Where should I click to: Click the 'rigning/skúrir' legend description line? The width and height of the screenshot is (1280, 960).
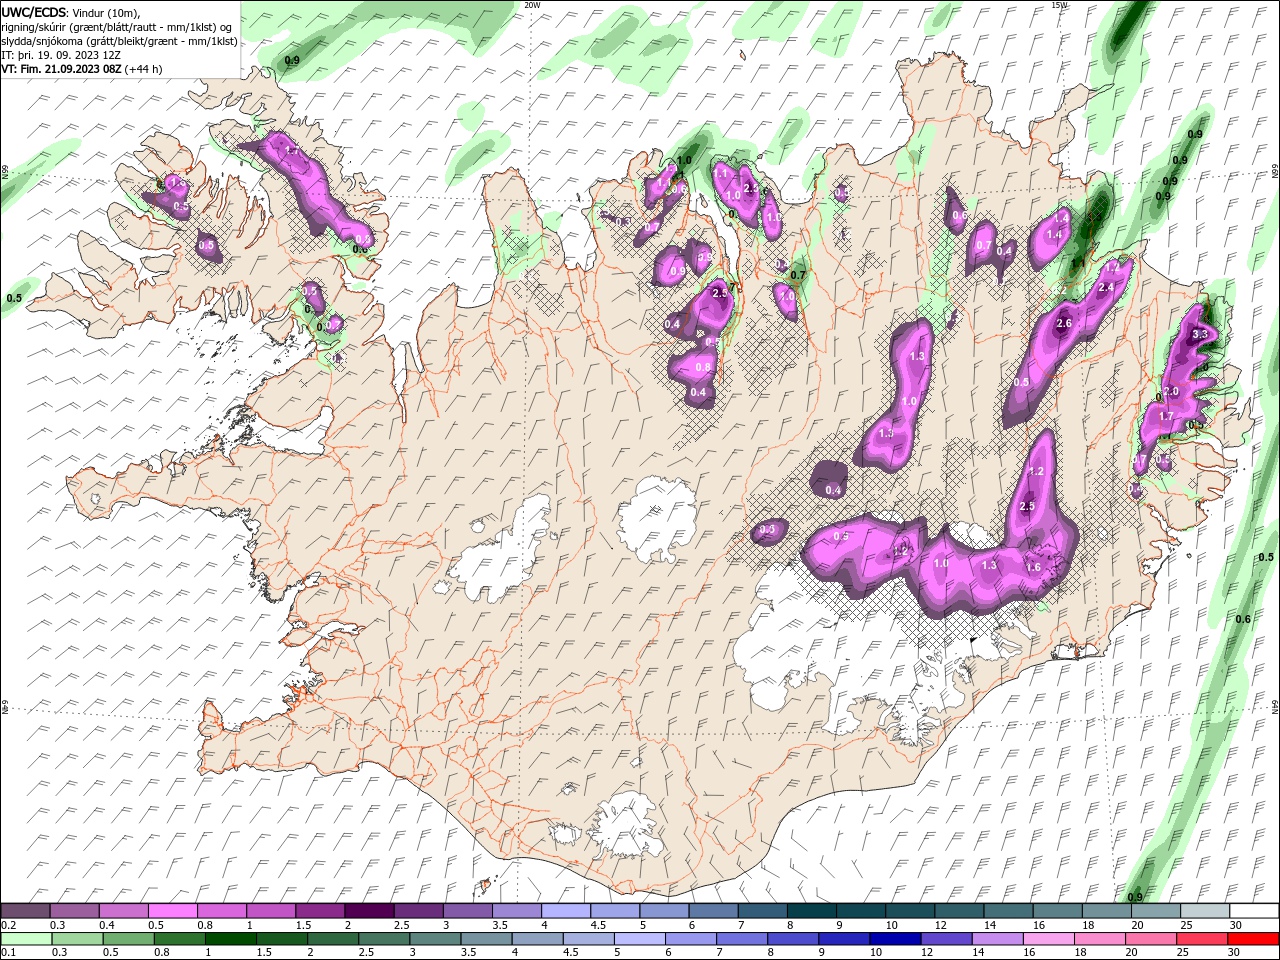coord(117,27)
